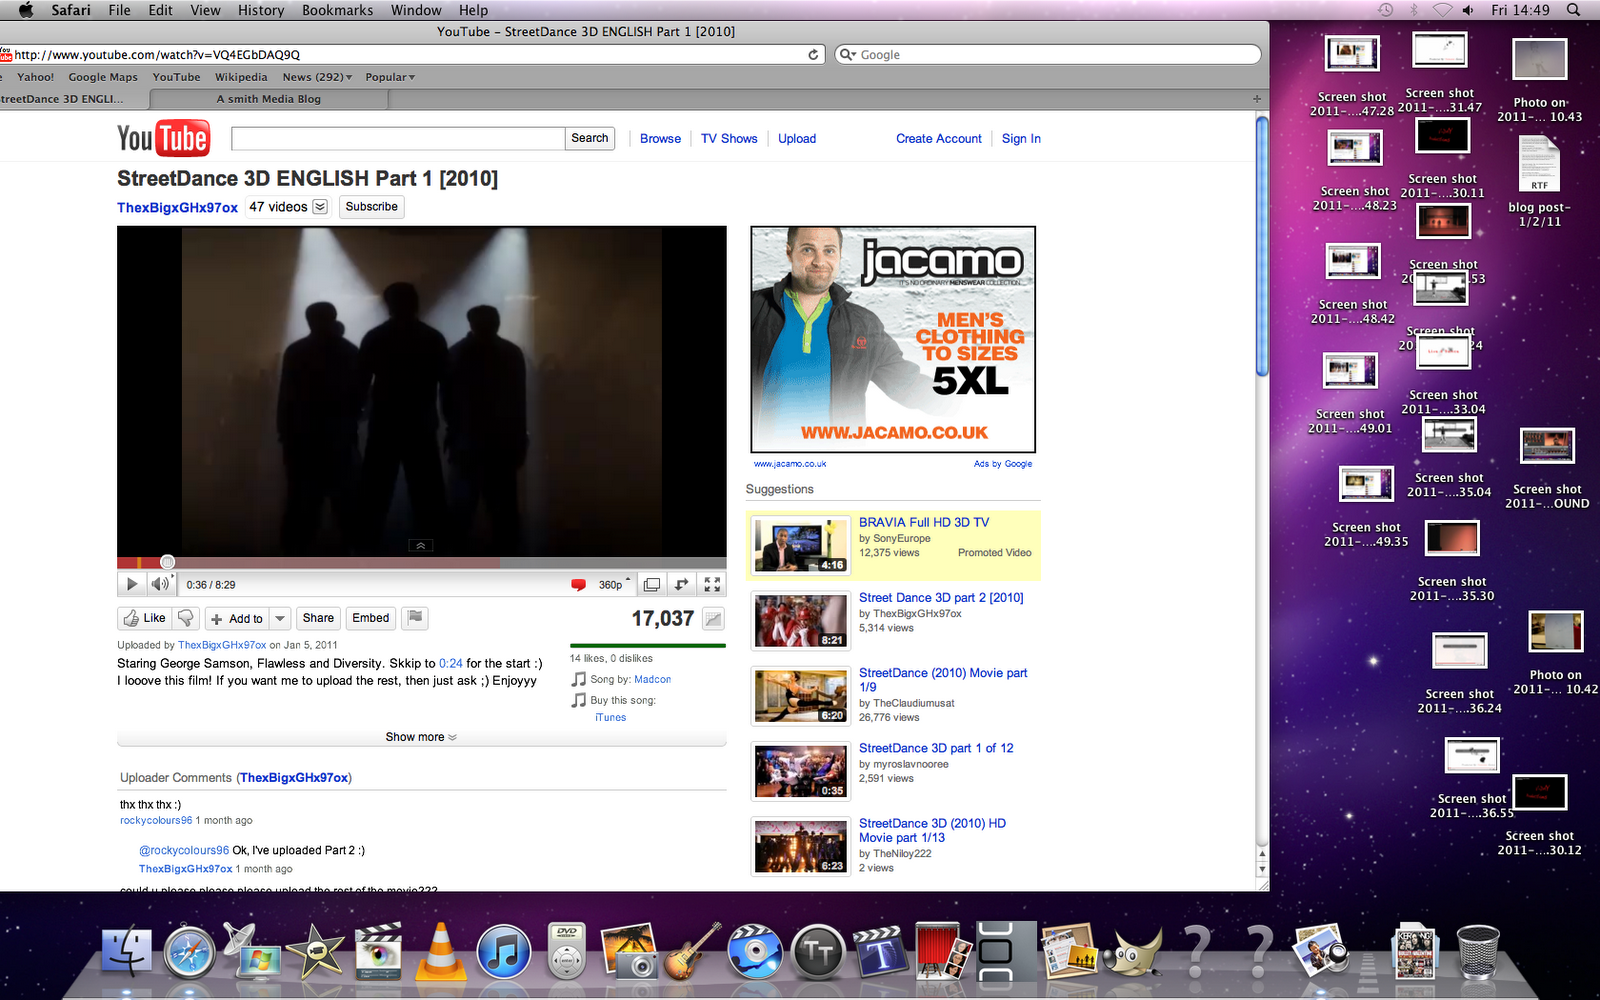Open the Add to dropdown arrow

280,619
